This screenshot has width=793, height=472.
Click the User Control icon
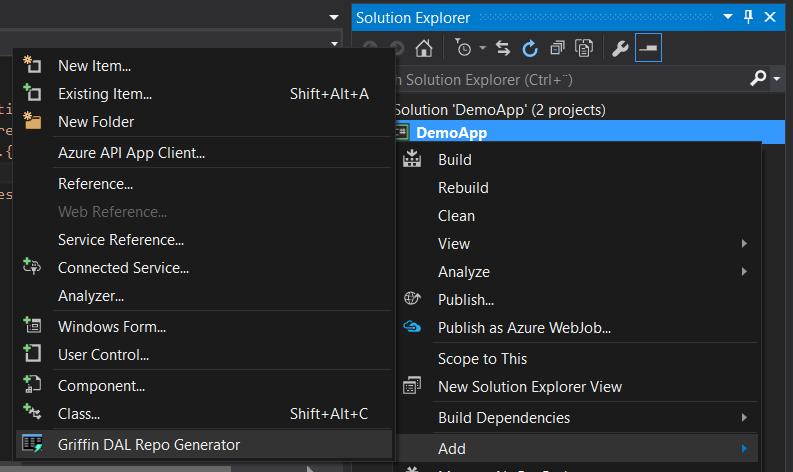[32, 353]
